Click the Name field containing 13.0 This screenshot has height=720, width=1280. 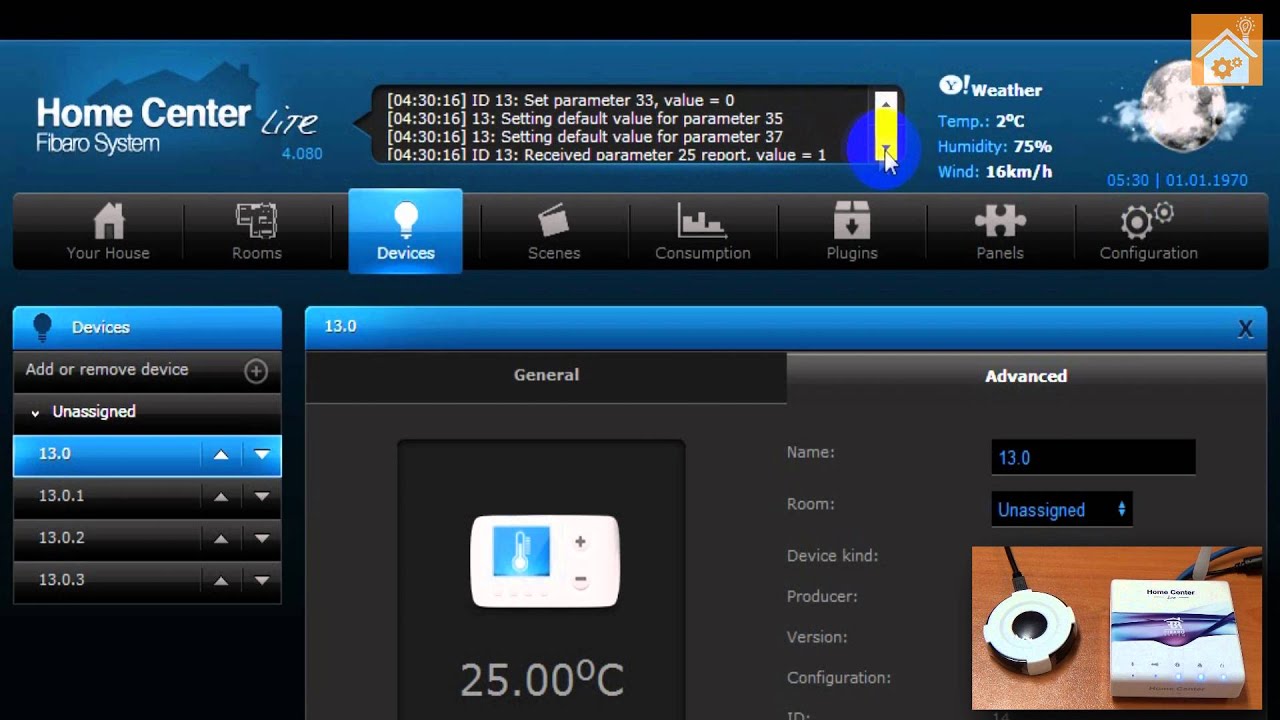click(1093, 457)
